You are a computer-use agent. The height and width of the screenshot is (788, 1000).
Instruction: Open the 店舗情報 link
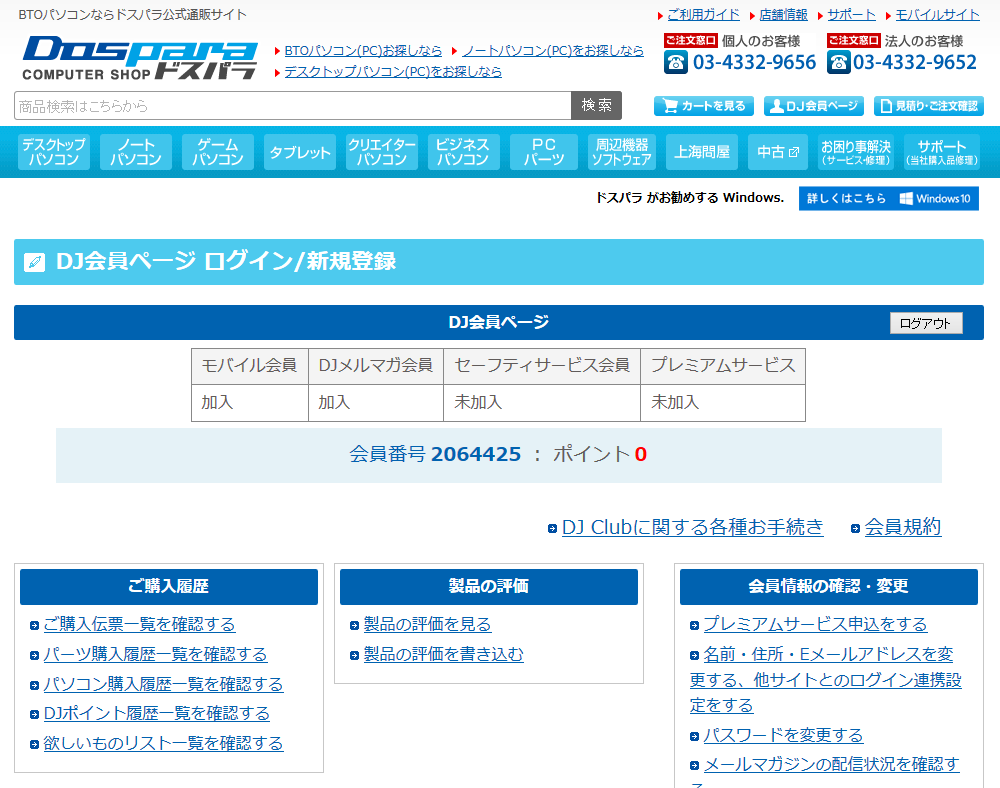click(x=783, y=15)
